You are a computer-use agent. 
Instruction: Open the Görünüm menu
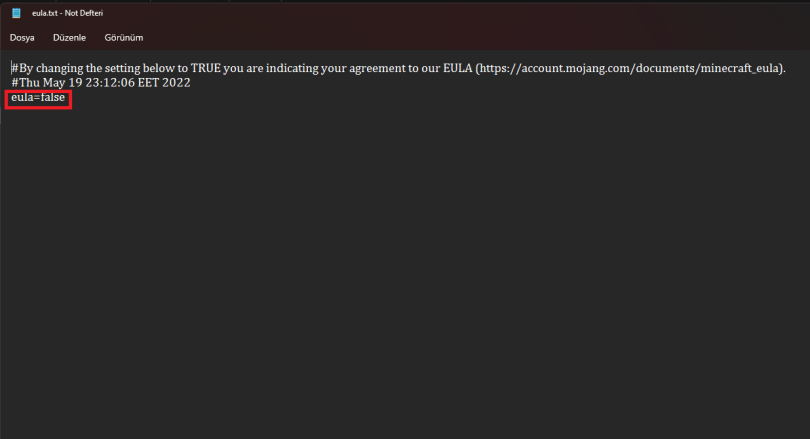[124, 38]
